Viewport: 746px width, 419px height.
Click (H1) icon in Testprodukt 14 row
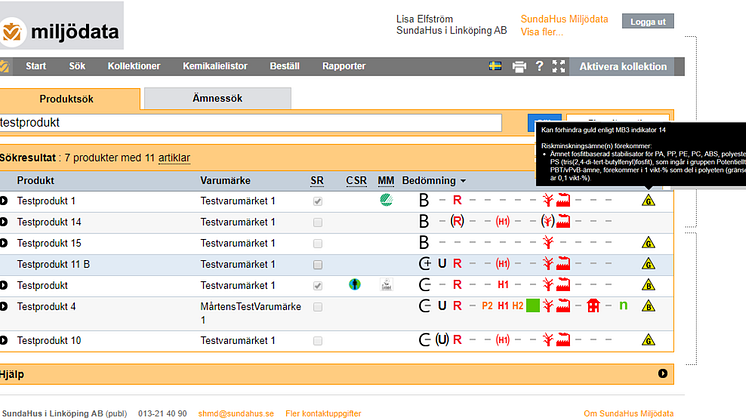(503, 222)
